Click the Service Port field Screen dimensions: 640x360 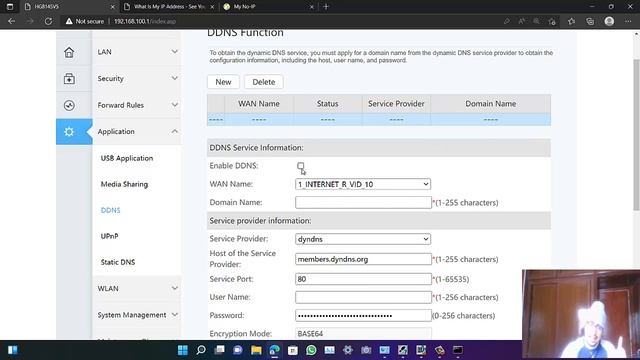363,279
